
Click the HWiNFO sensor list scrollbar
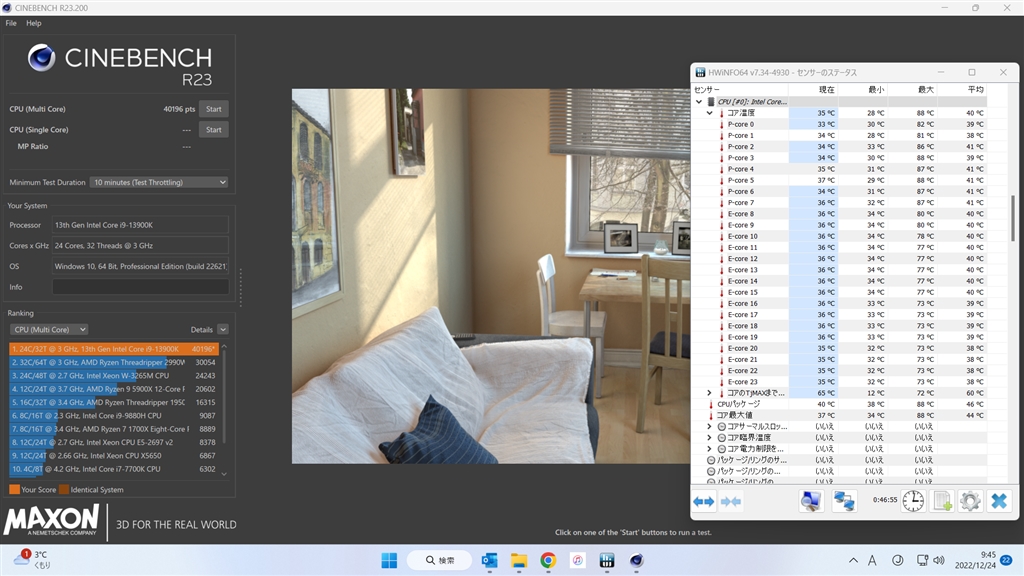(x=1013, y=219)
